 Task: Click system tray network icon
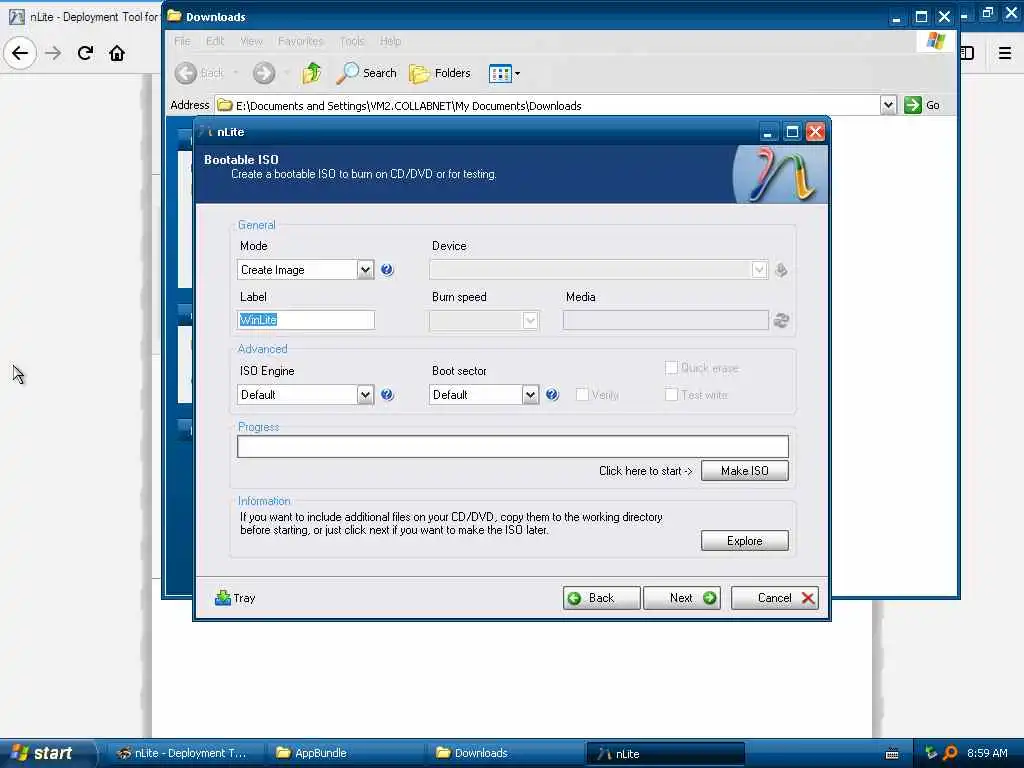point(931,753)
